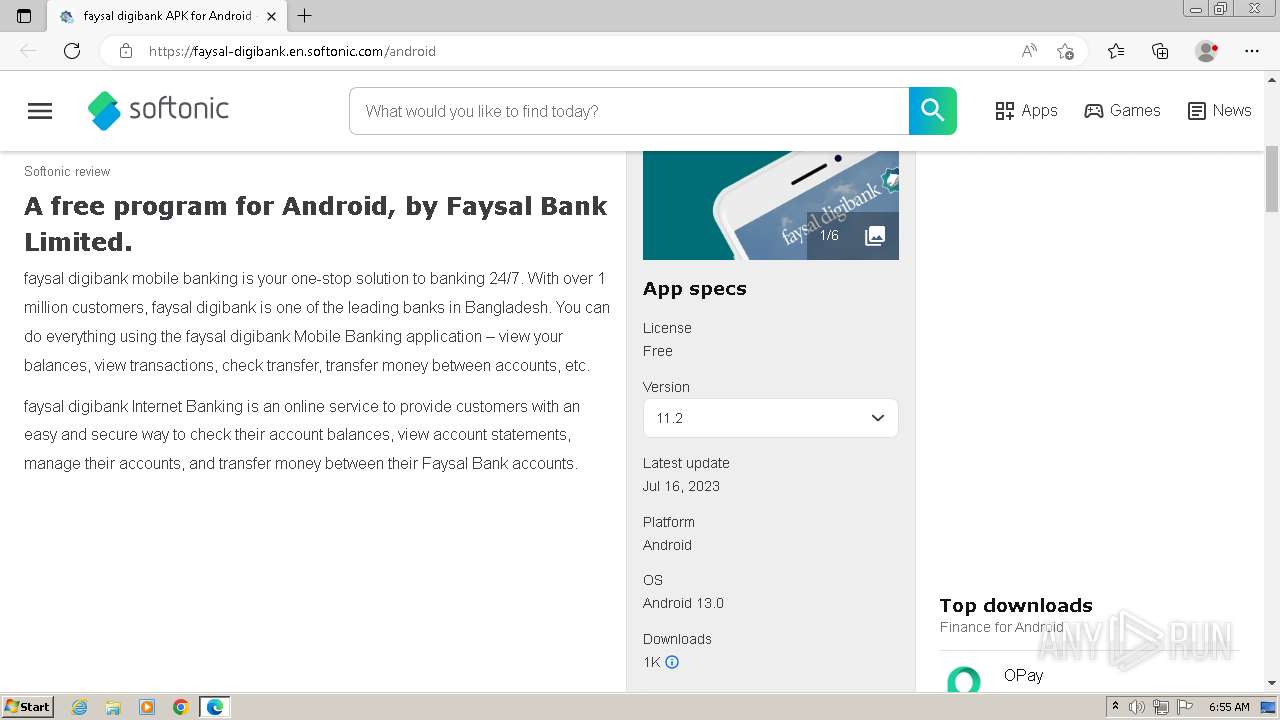Click the scrollbar down arrow
This screenshot has width=1280, height=720.
click(x=1272, y=683)
